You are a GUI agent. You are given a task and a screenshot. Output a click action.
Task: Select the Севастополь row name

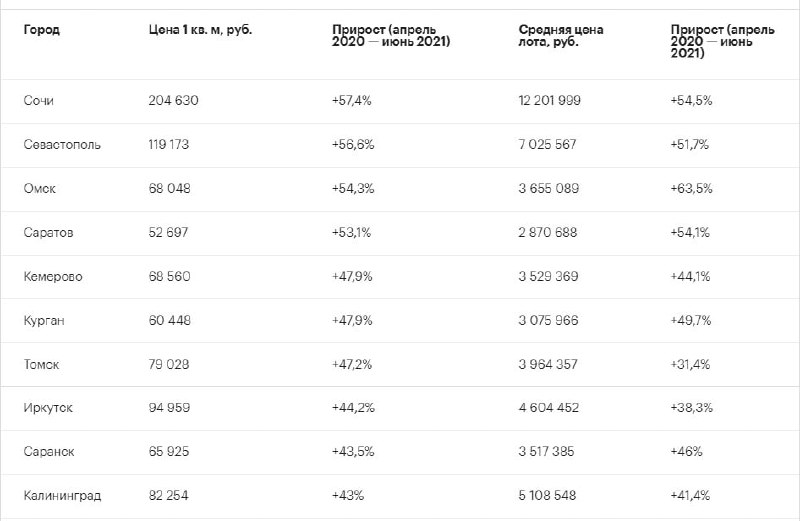pos(62,145)
